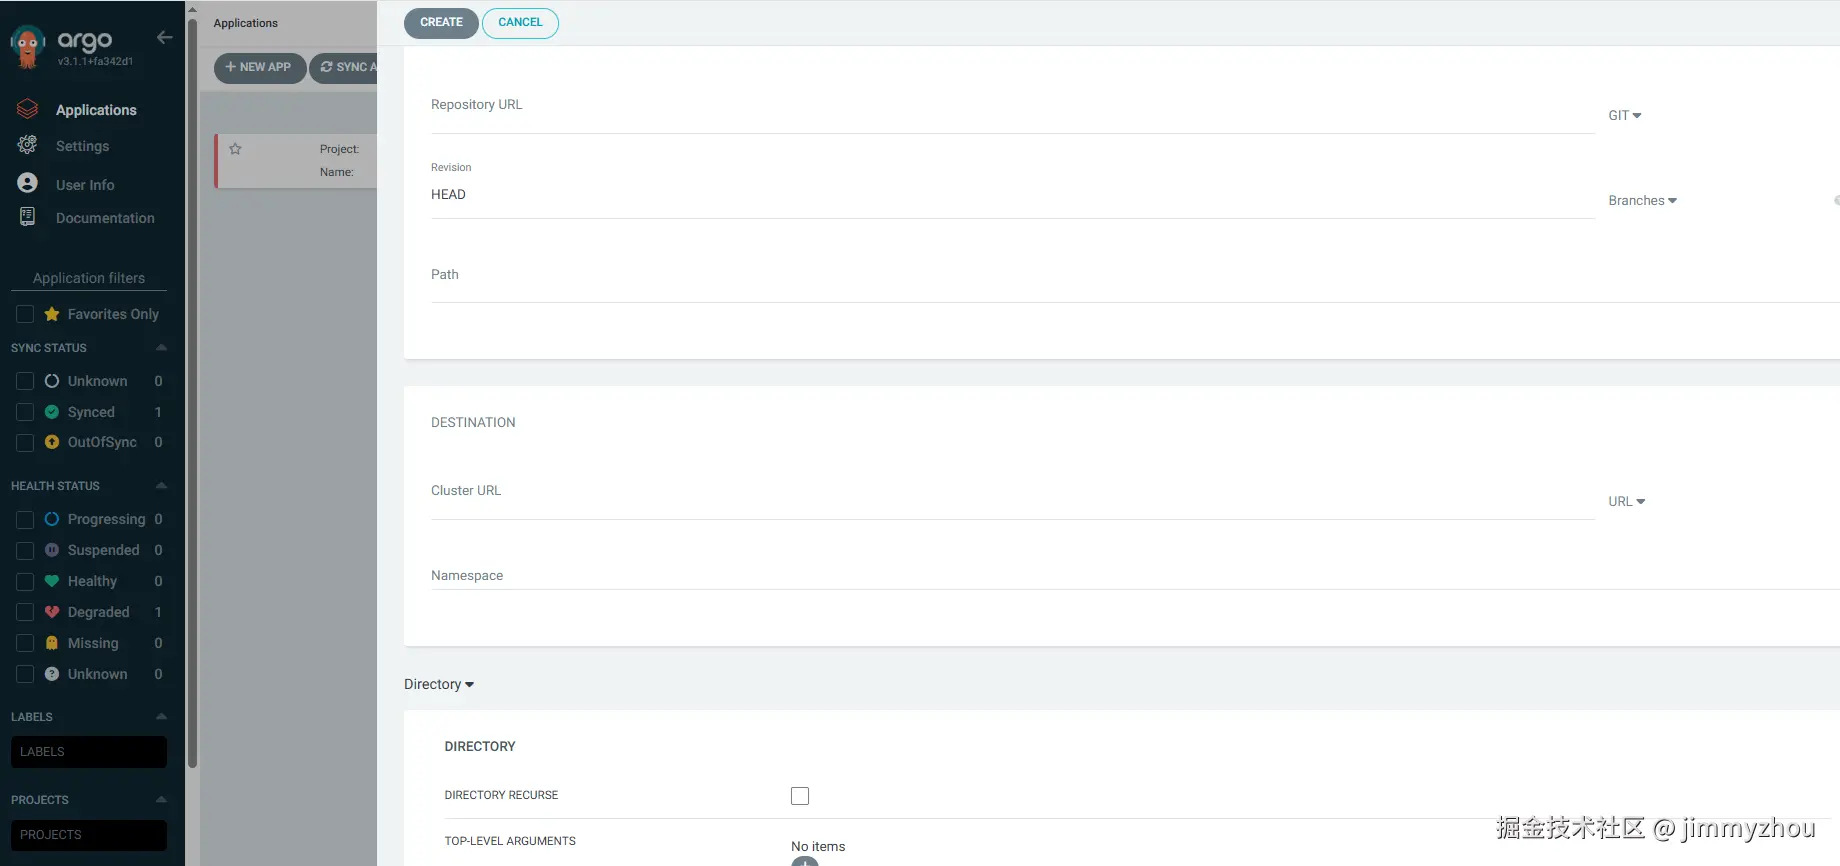Open the GIT repository type dropdown

pyautogui.click(x=1625, y=115)
